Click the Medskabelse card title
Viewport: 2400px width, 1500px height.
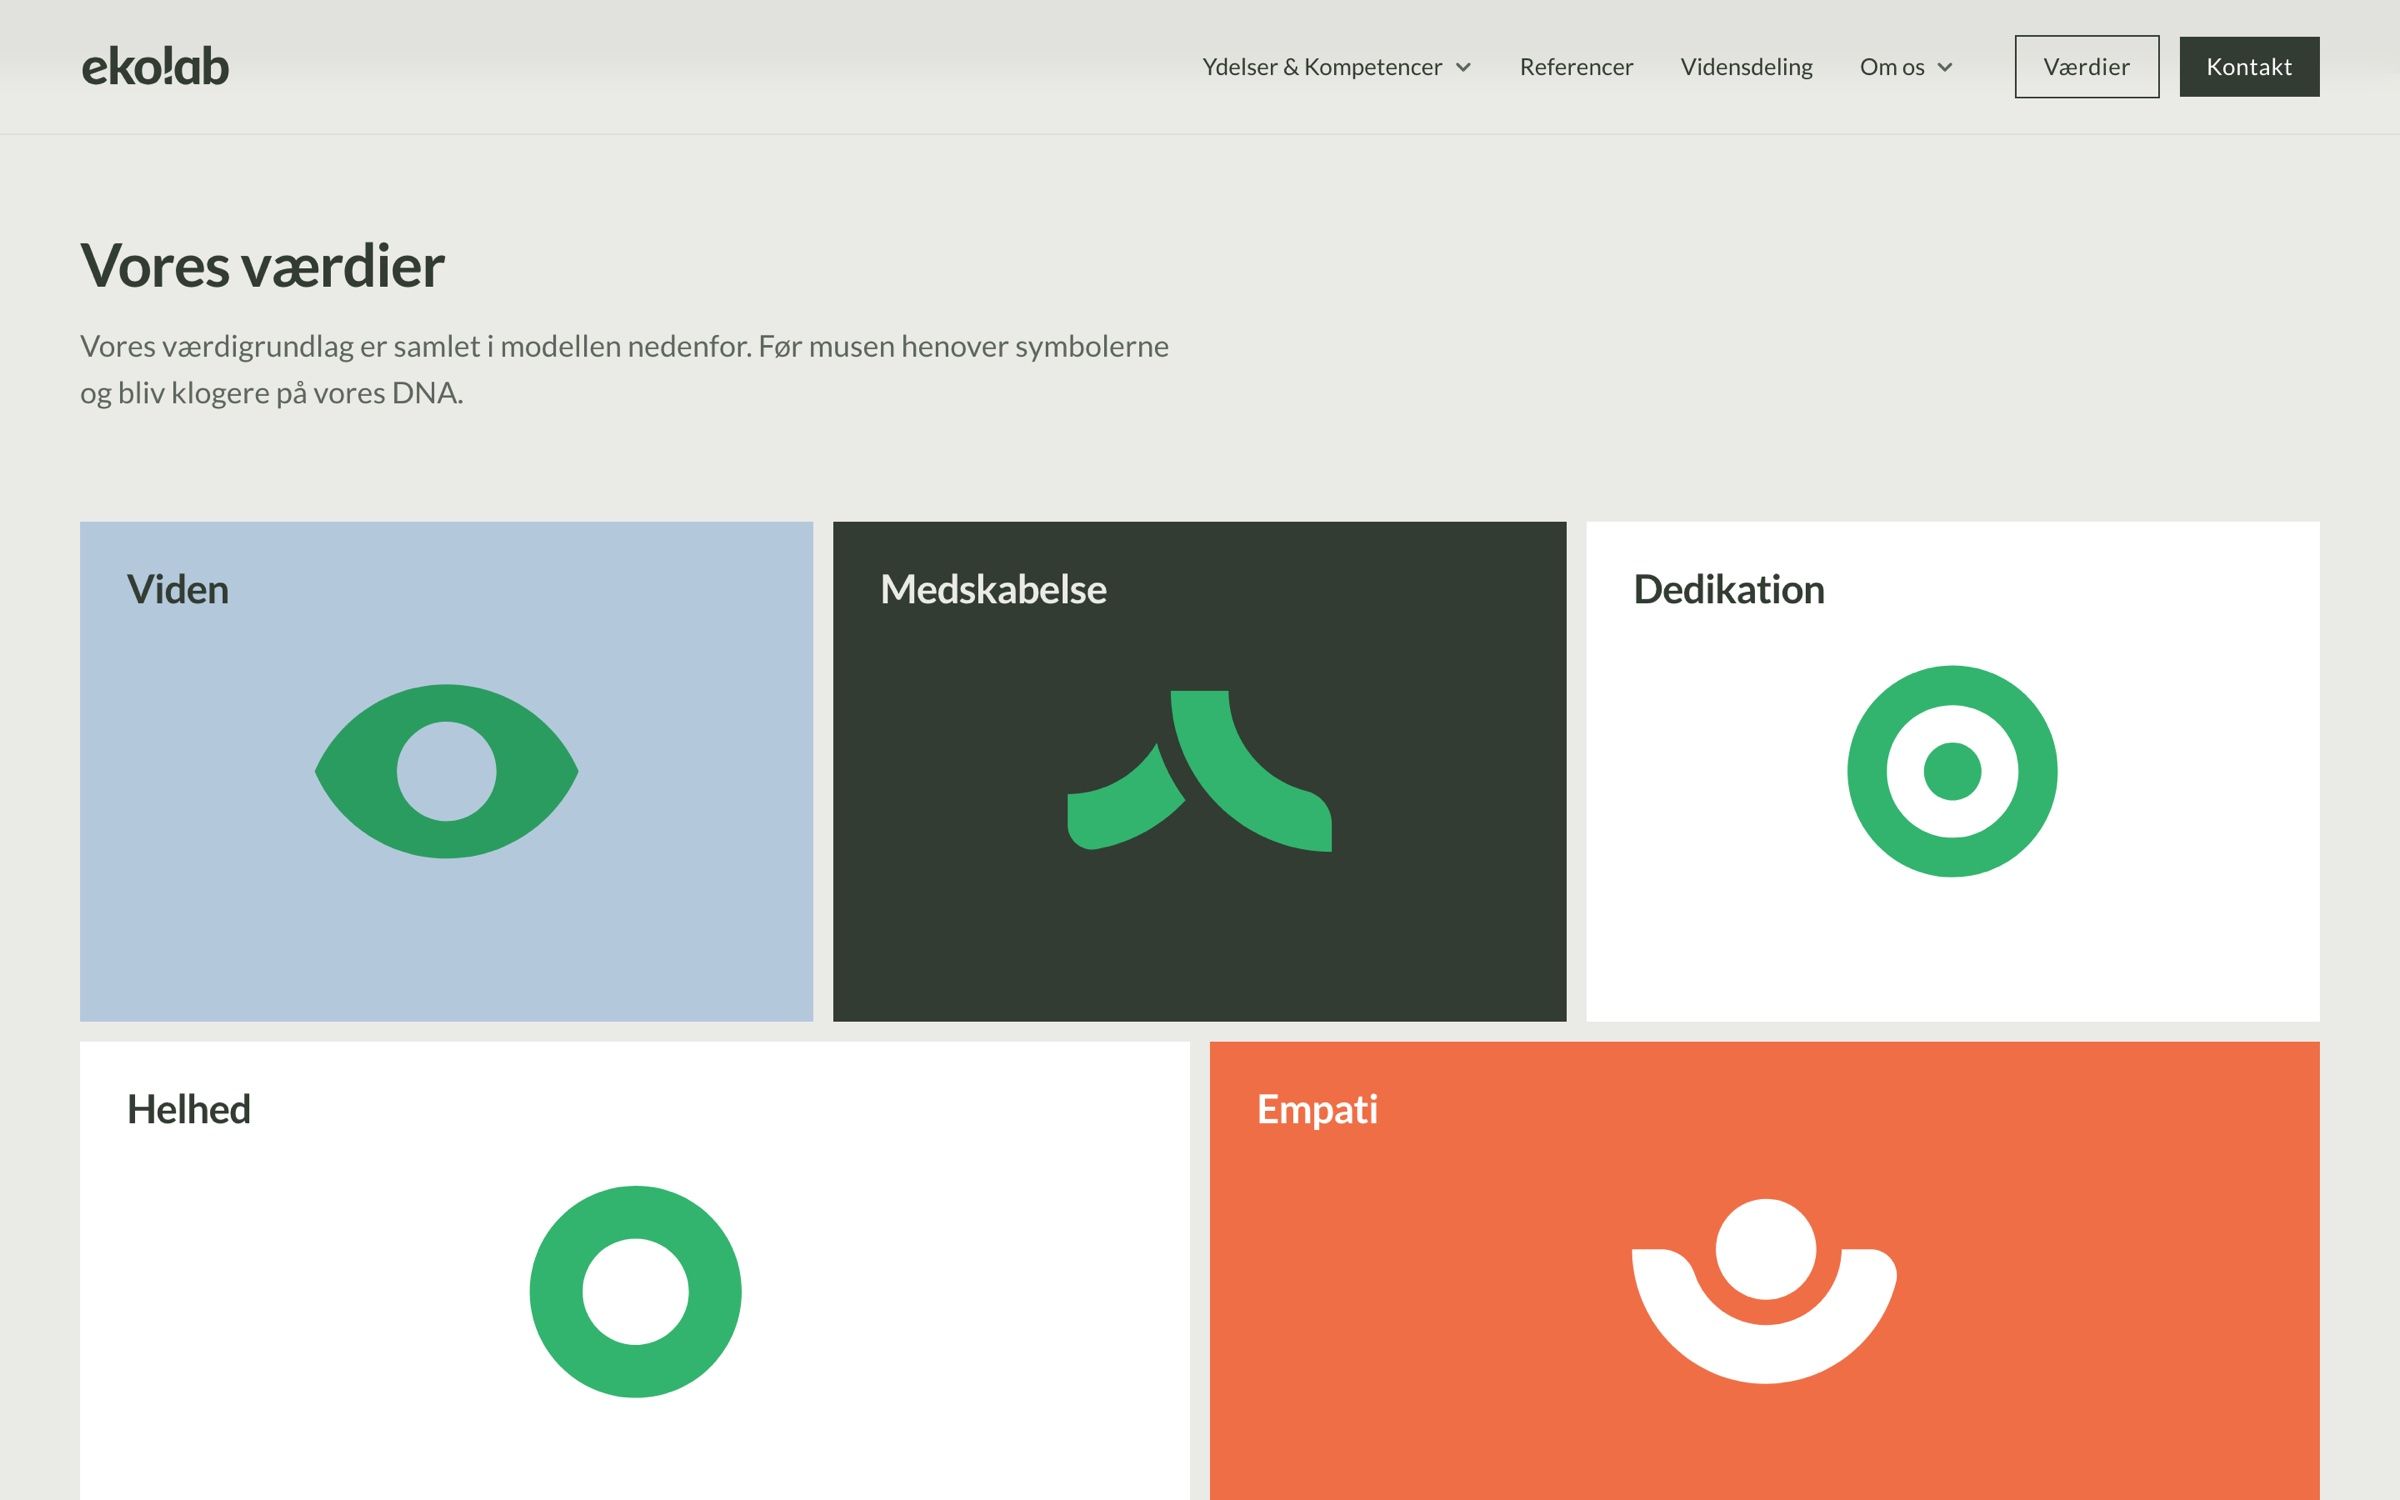click(x=993, y=589)
